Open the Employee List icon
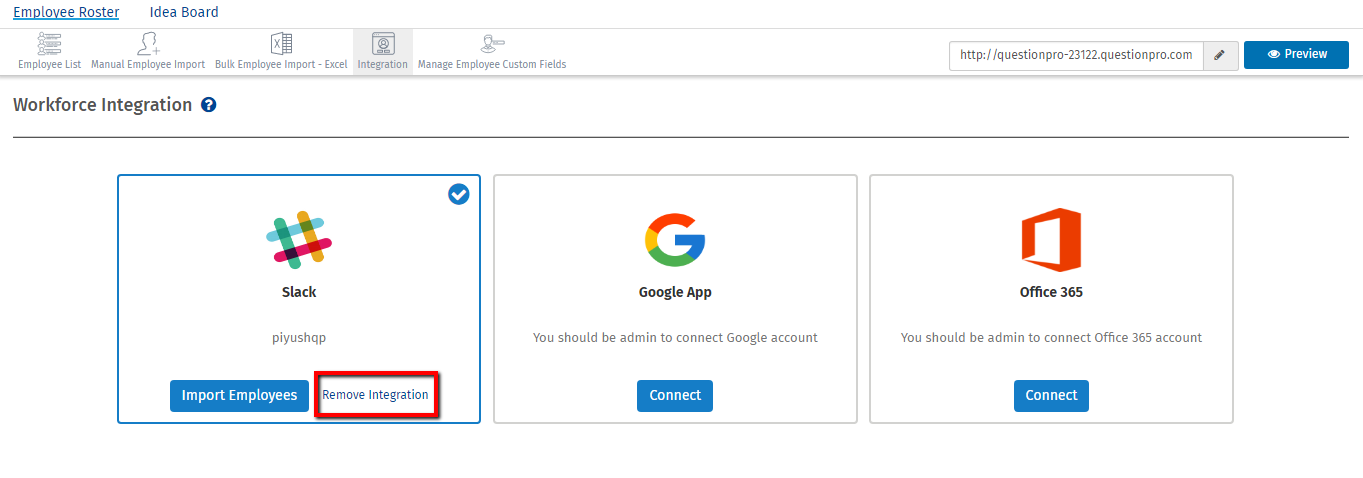The image size is (1363, 478). [x=49, y=45]
